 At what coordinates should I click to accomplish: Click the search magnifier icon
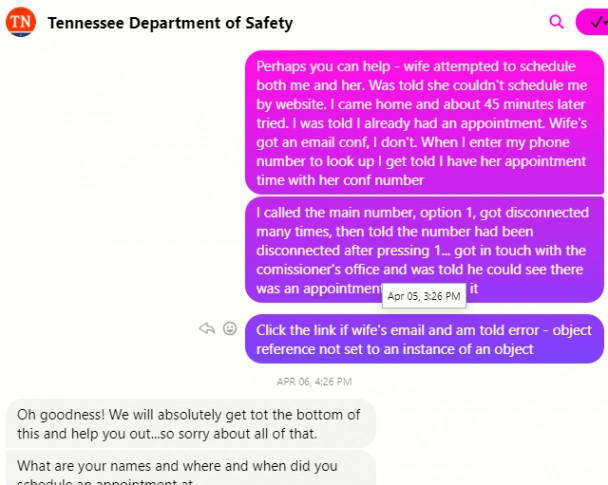point(556,22)
